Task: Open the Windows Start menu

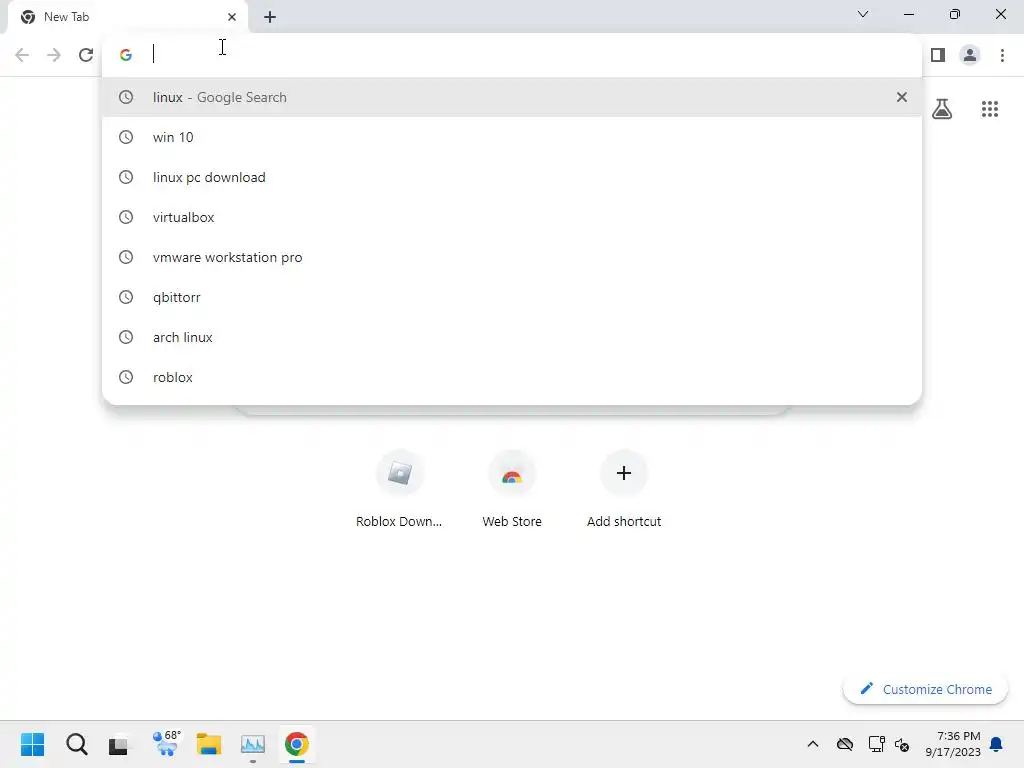Action: [x=33, y=744]
